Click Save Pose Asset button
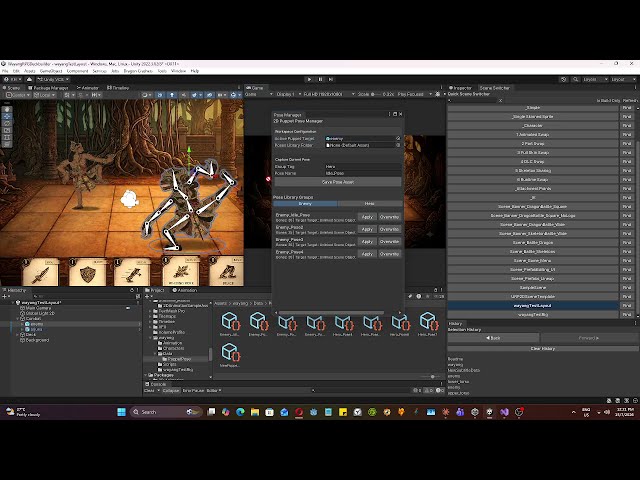 (338, 182)
